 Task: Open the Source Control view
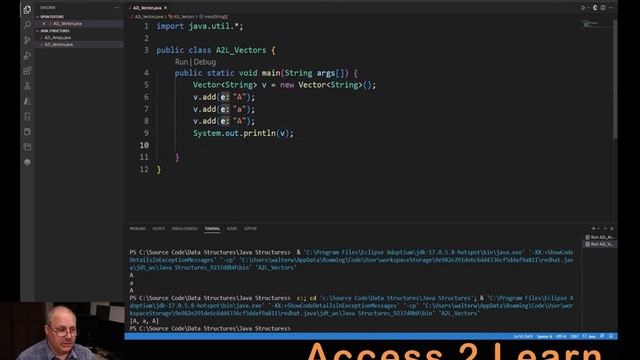(x=27, y=40)
